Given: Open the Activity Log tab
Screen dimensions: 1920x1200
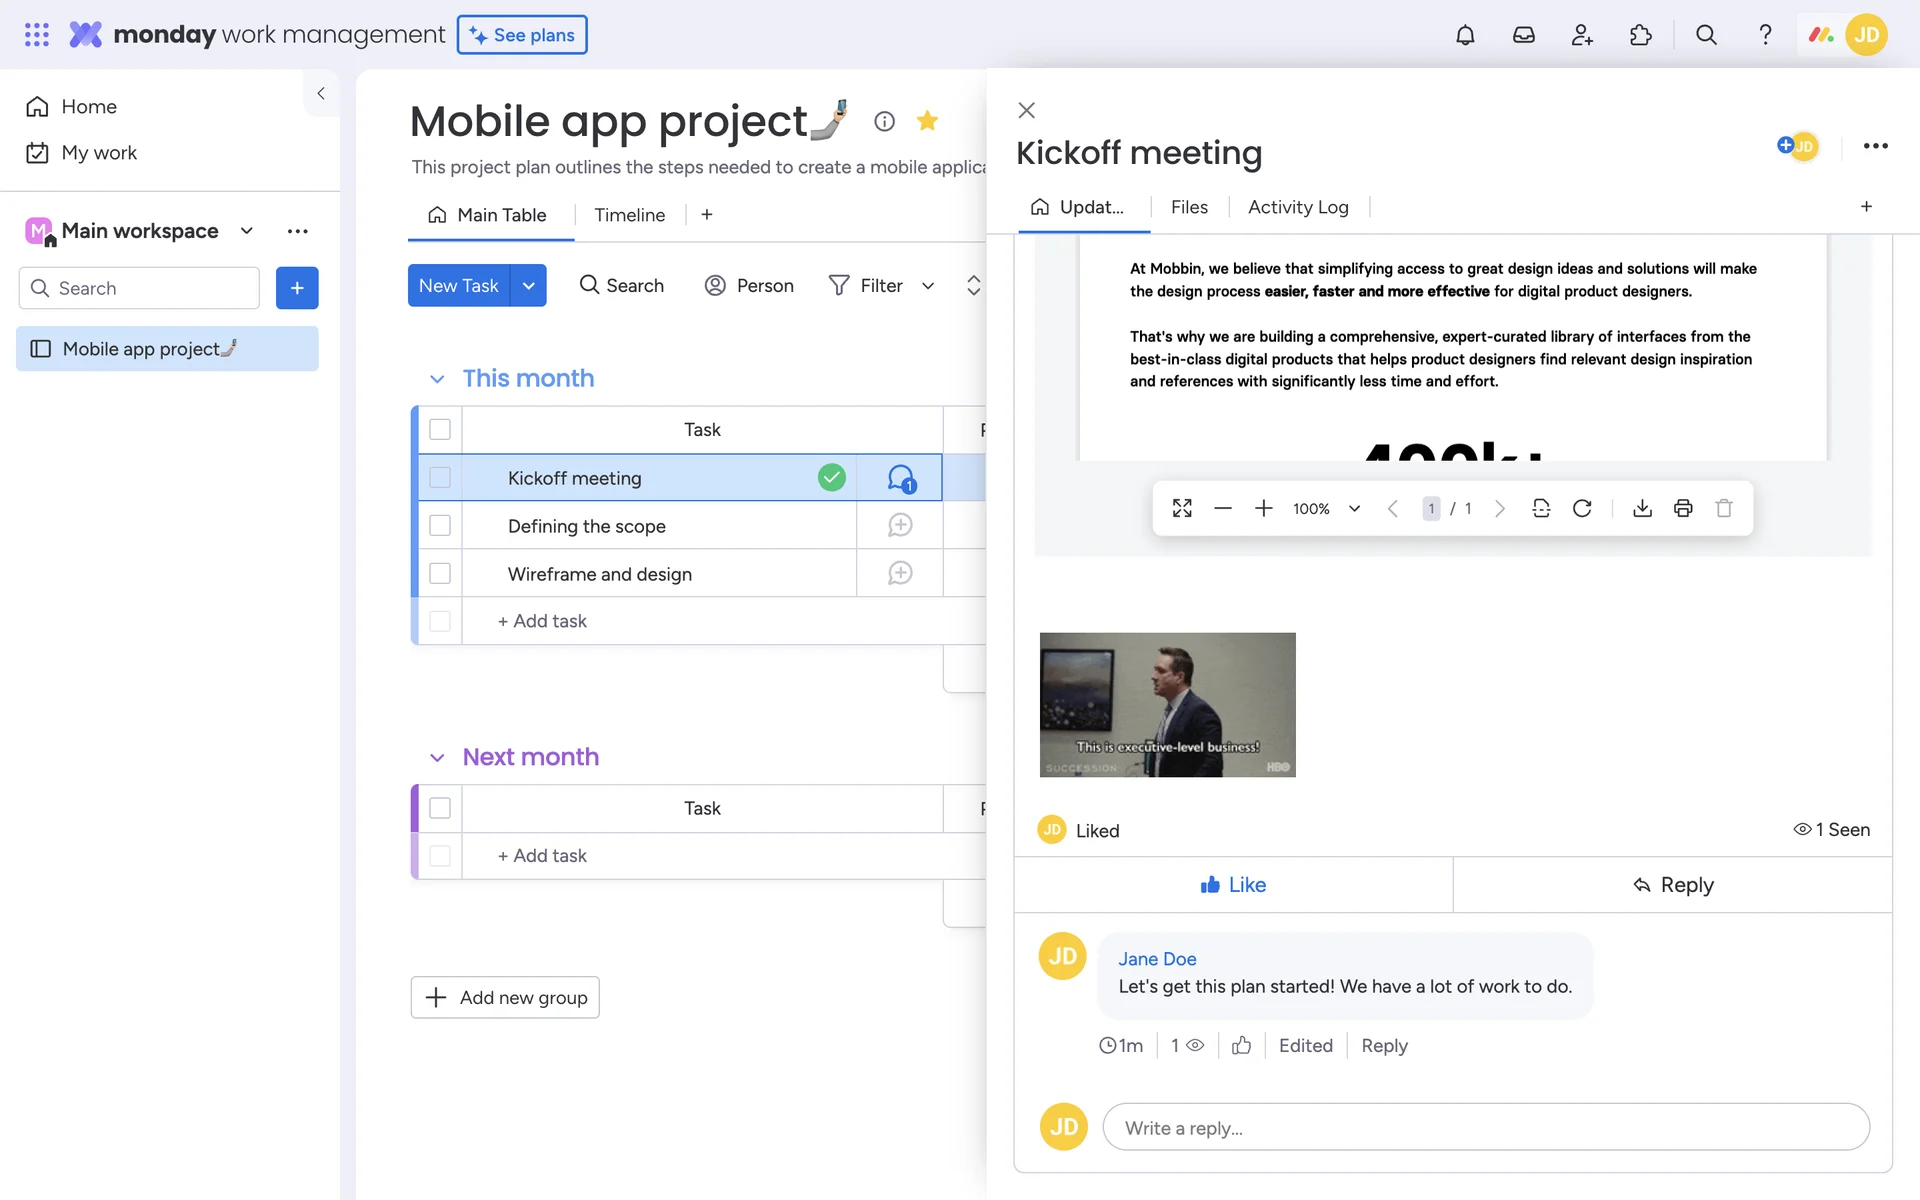Looking at the screenshot, I should pyautogui.click(x=1297, y=207).
